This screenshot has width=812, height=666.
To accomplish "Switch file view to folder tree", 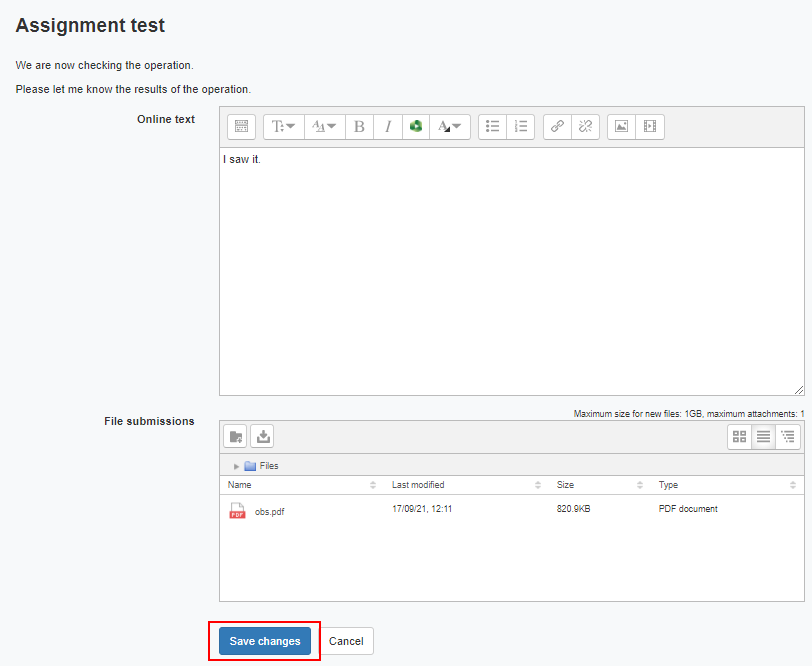I will click(788, 436).
